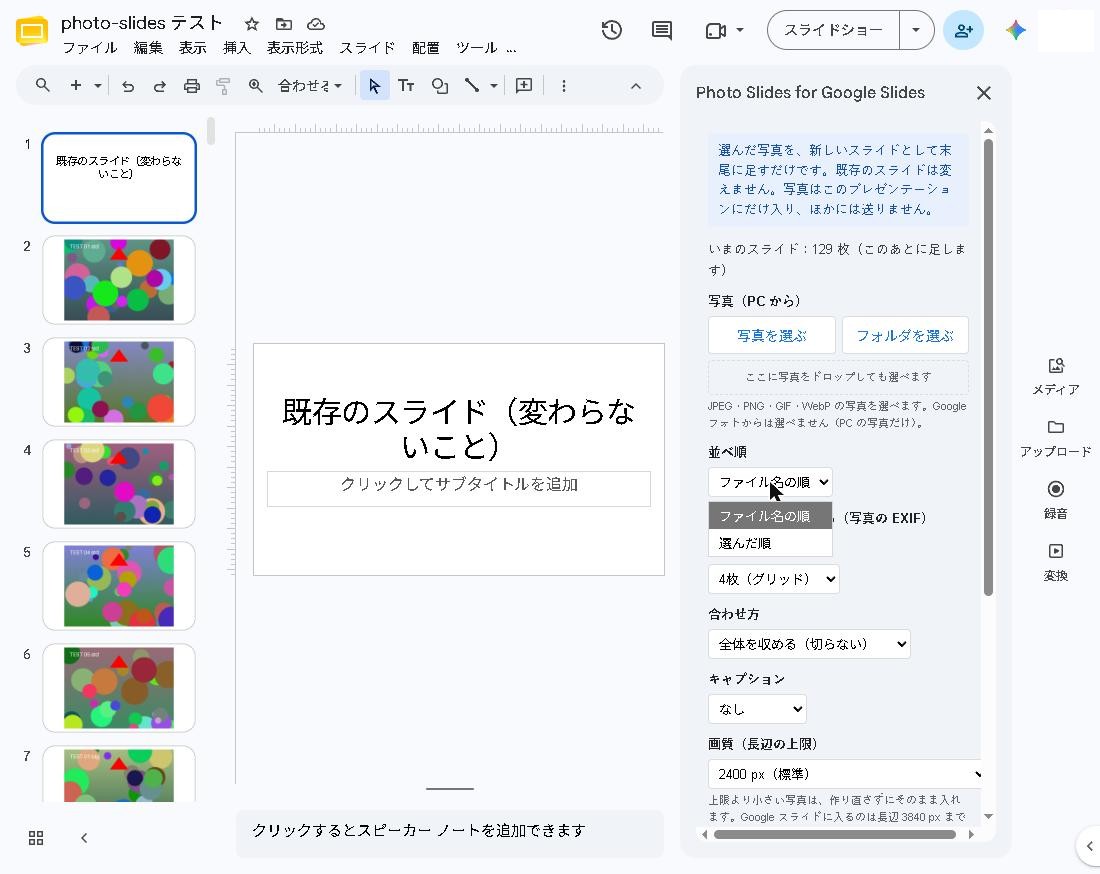Click the share people icon

963,30
